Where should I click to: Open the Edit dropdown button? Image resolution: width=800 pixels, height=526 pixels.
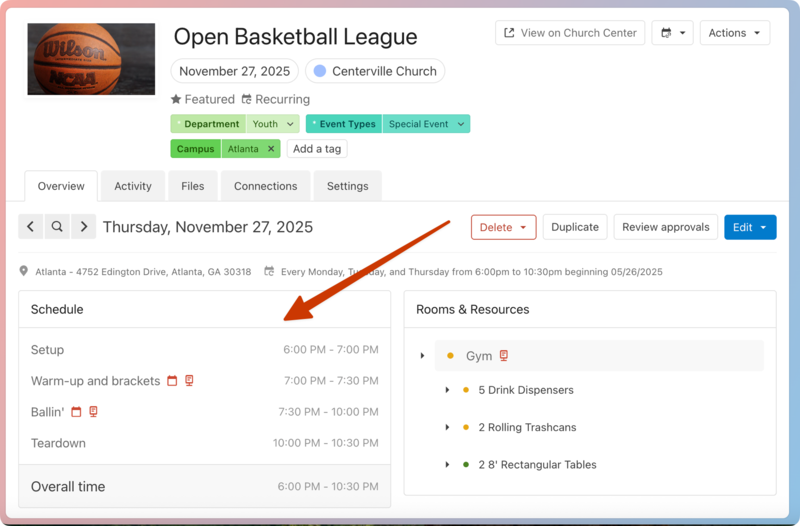click(x=750, y=227)
